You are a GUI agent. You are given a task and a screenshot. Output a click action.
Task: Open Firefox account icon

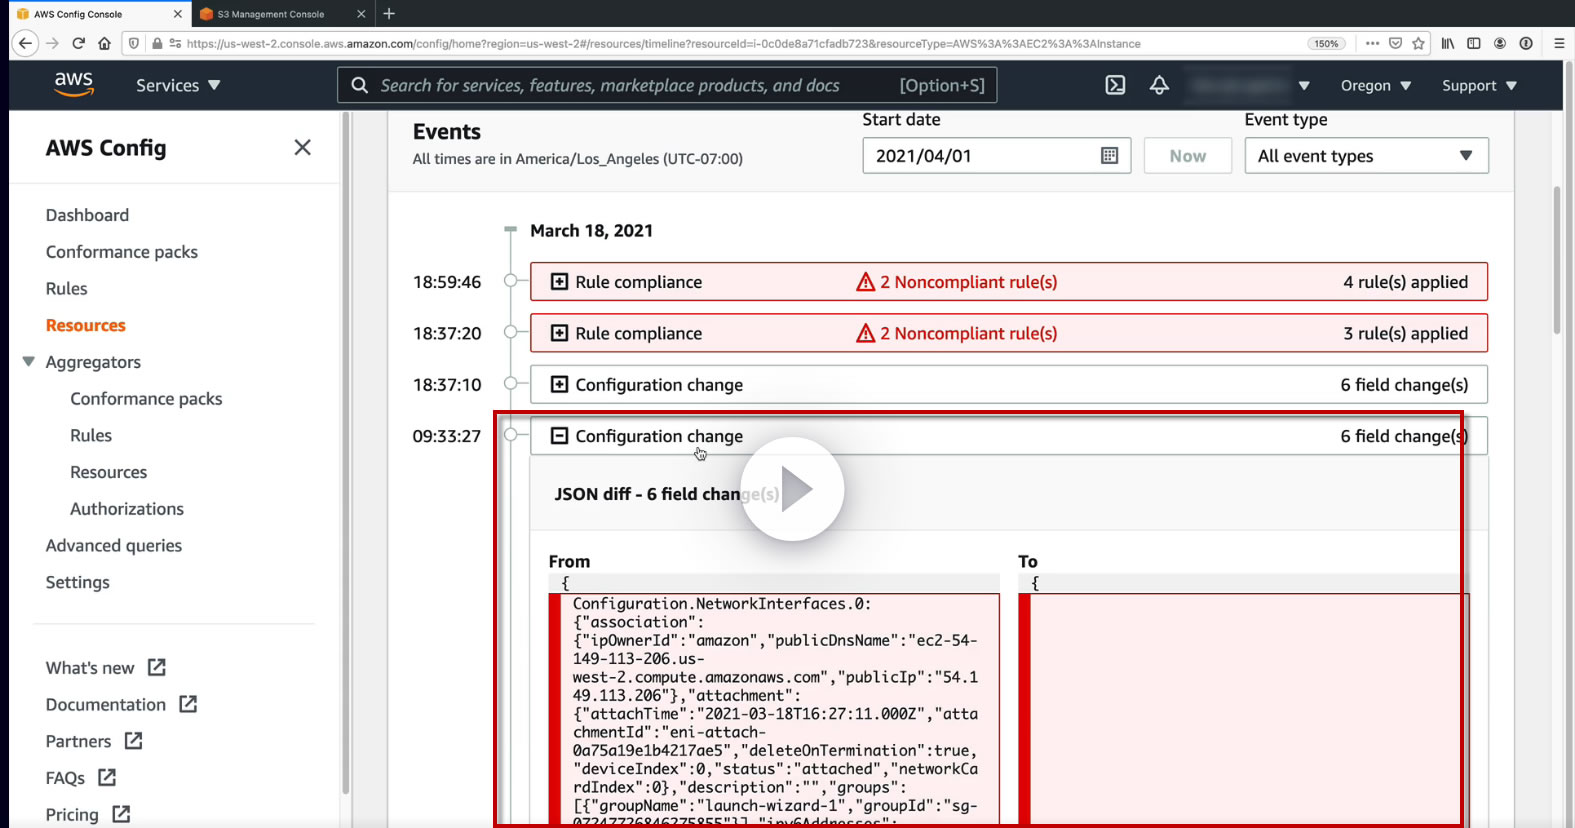[x=1500, y=43]
